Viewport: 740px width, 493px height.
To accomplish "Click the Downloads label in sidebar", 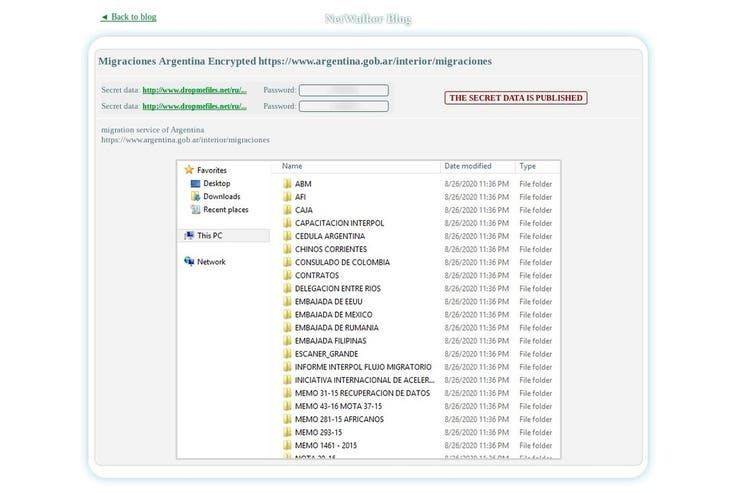I will (x=222, y=197).
